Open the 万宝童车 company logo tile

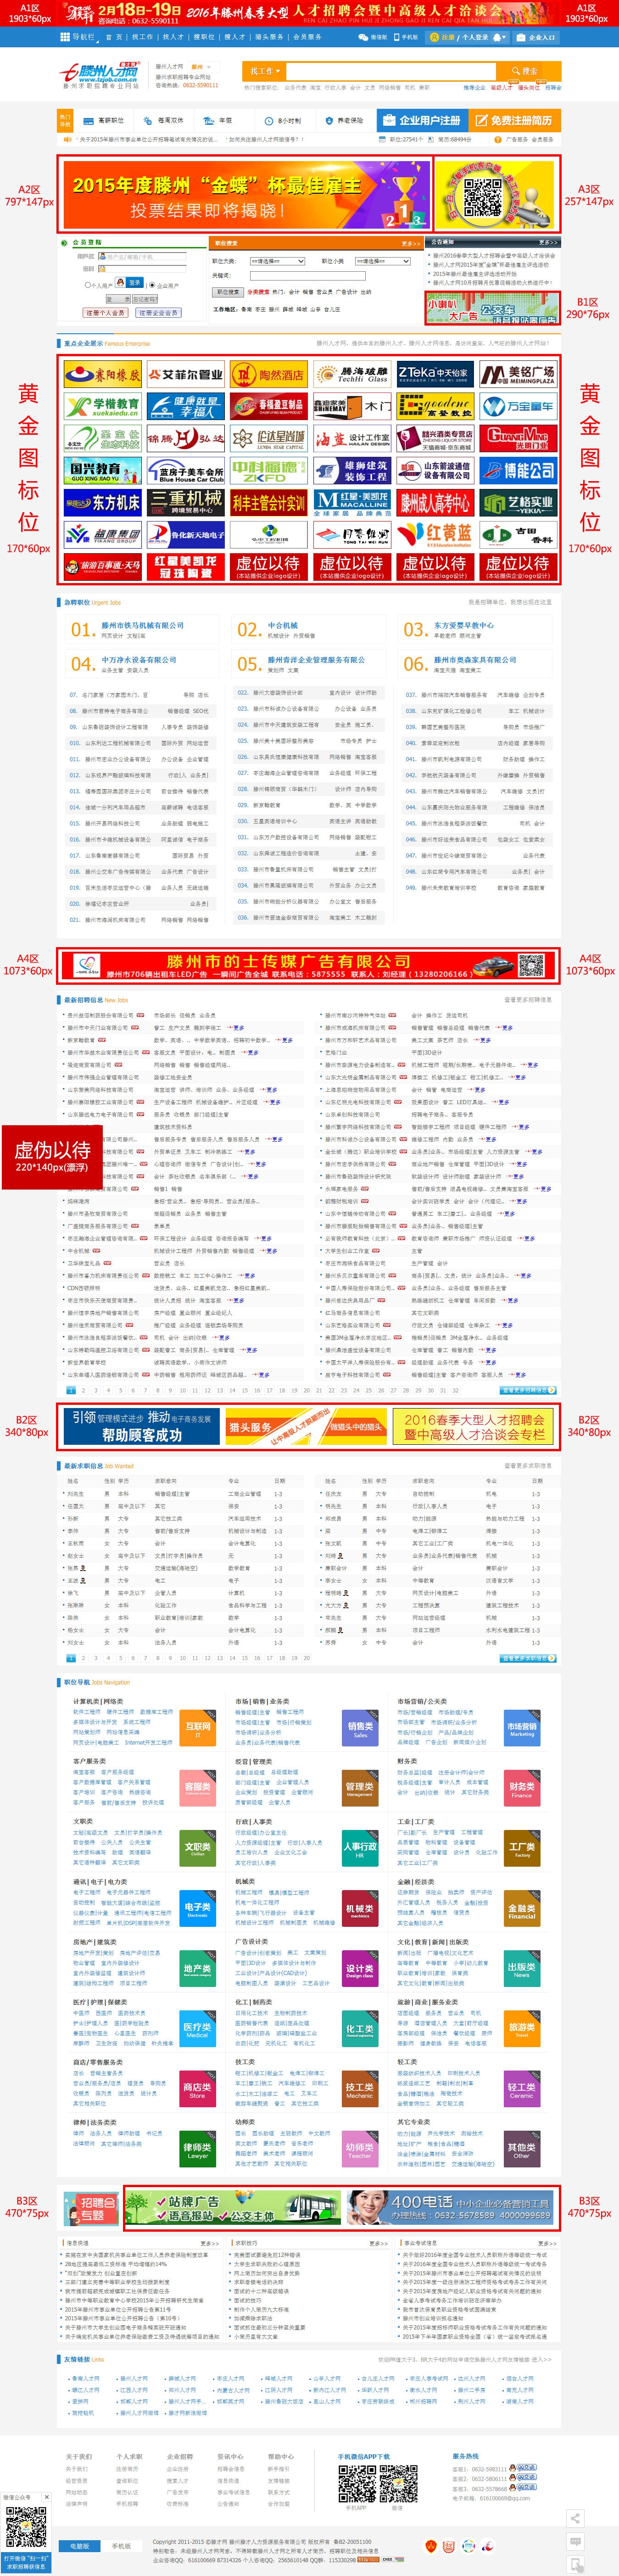(518, 406)
